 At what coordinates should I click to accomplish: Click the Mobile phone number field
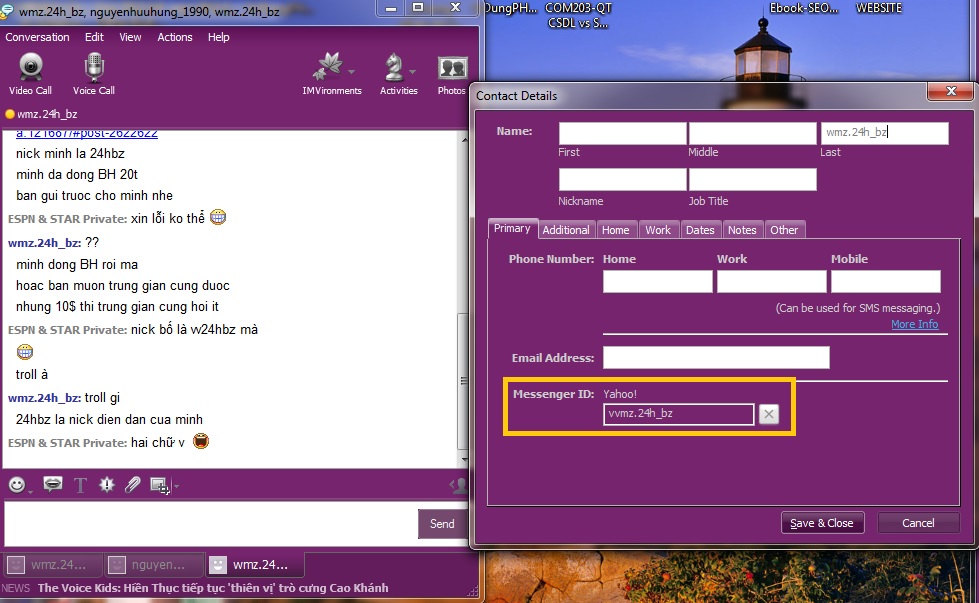coord(885,282)
